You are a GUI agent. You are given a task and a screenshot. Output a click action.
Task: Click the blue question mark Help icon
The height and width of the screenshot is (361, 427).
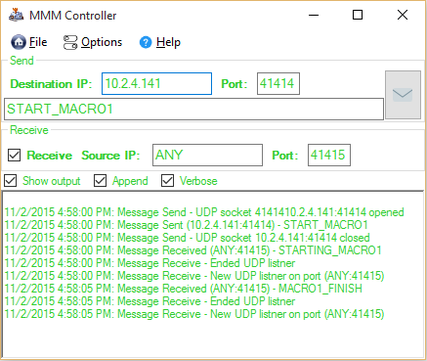pyautogui.click(x=145, y=42)
